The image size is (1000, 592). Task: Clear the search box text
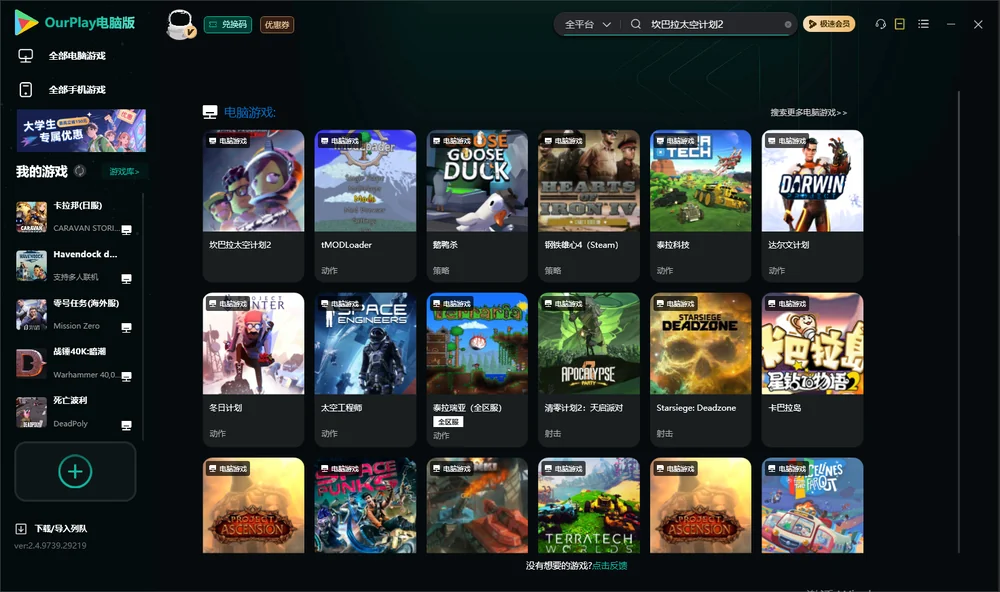click(788, 25)
